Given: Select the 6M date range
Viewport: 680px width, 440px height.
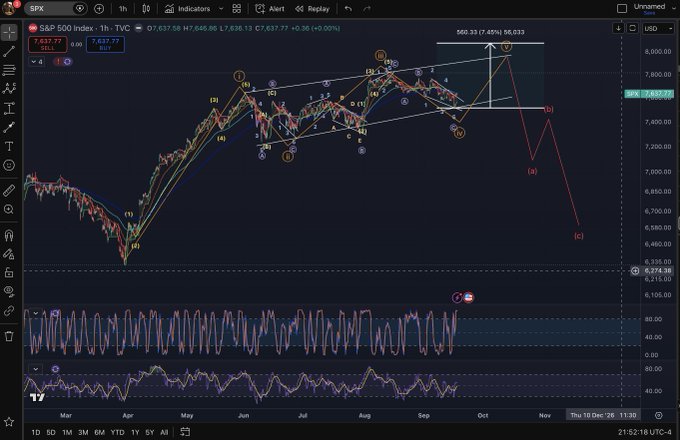Looking at the screenshot, I should click(99, 432).
